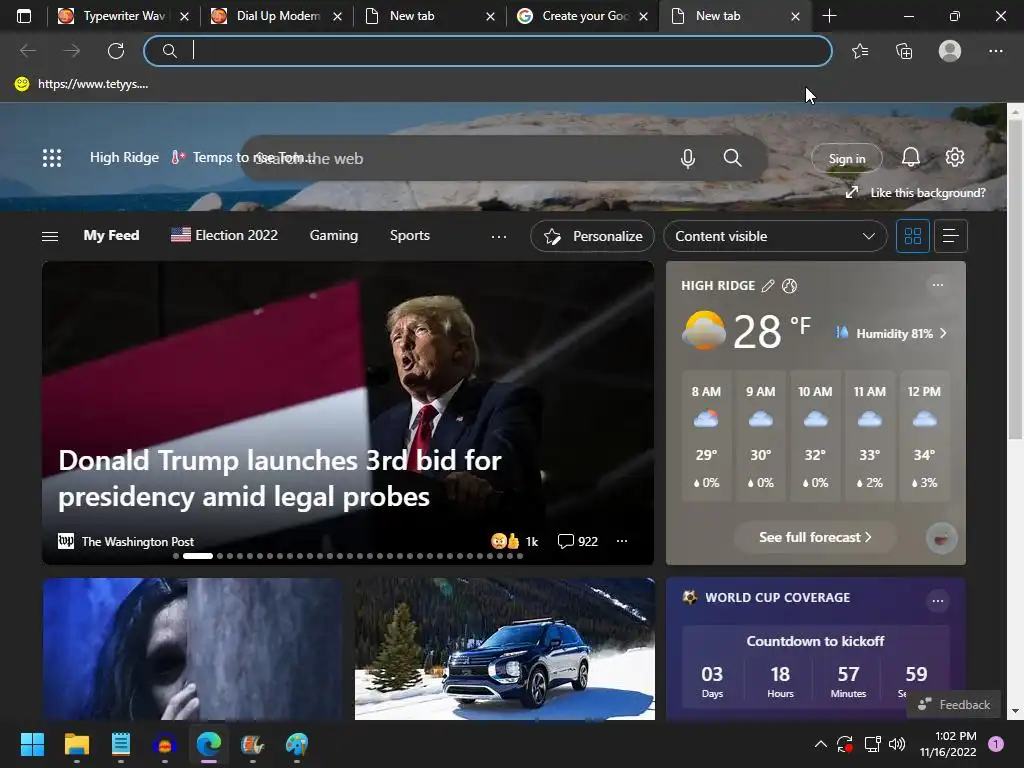Select Sports feed tab

point(410,236)
